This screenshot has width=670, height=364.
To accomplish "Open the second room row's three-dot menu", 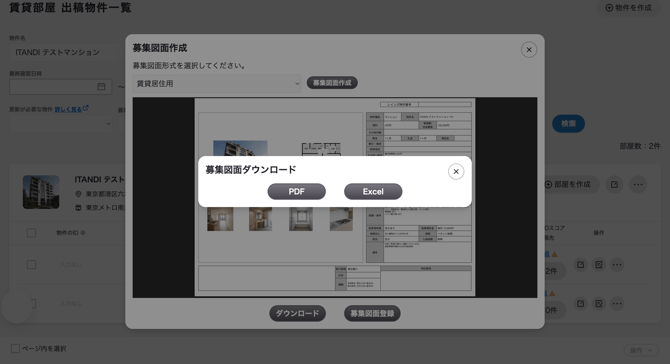I will click(x=617, y=303).
